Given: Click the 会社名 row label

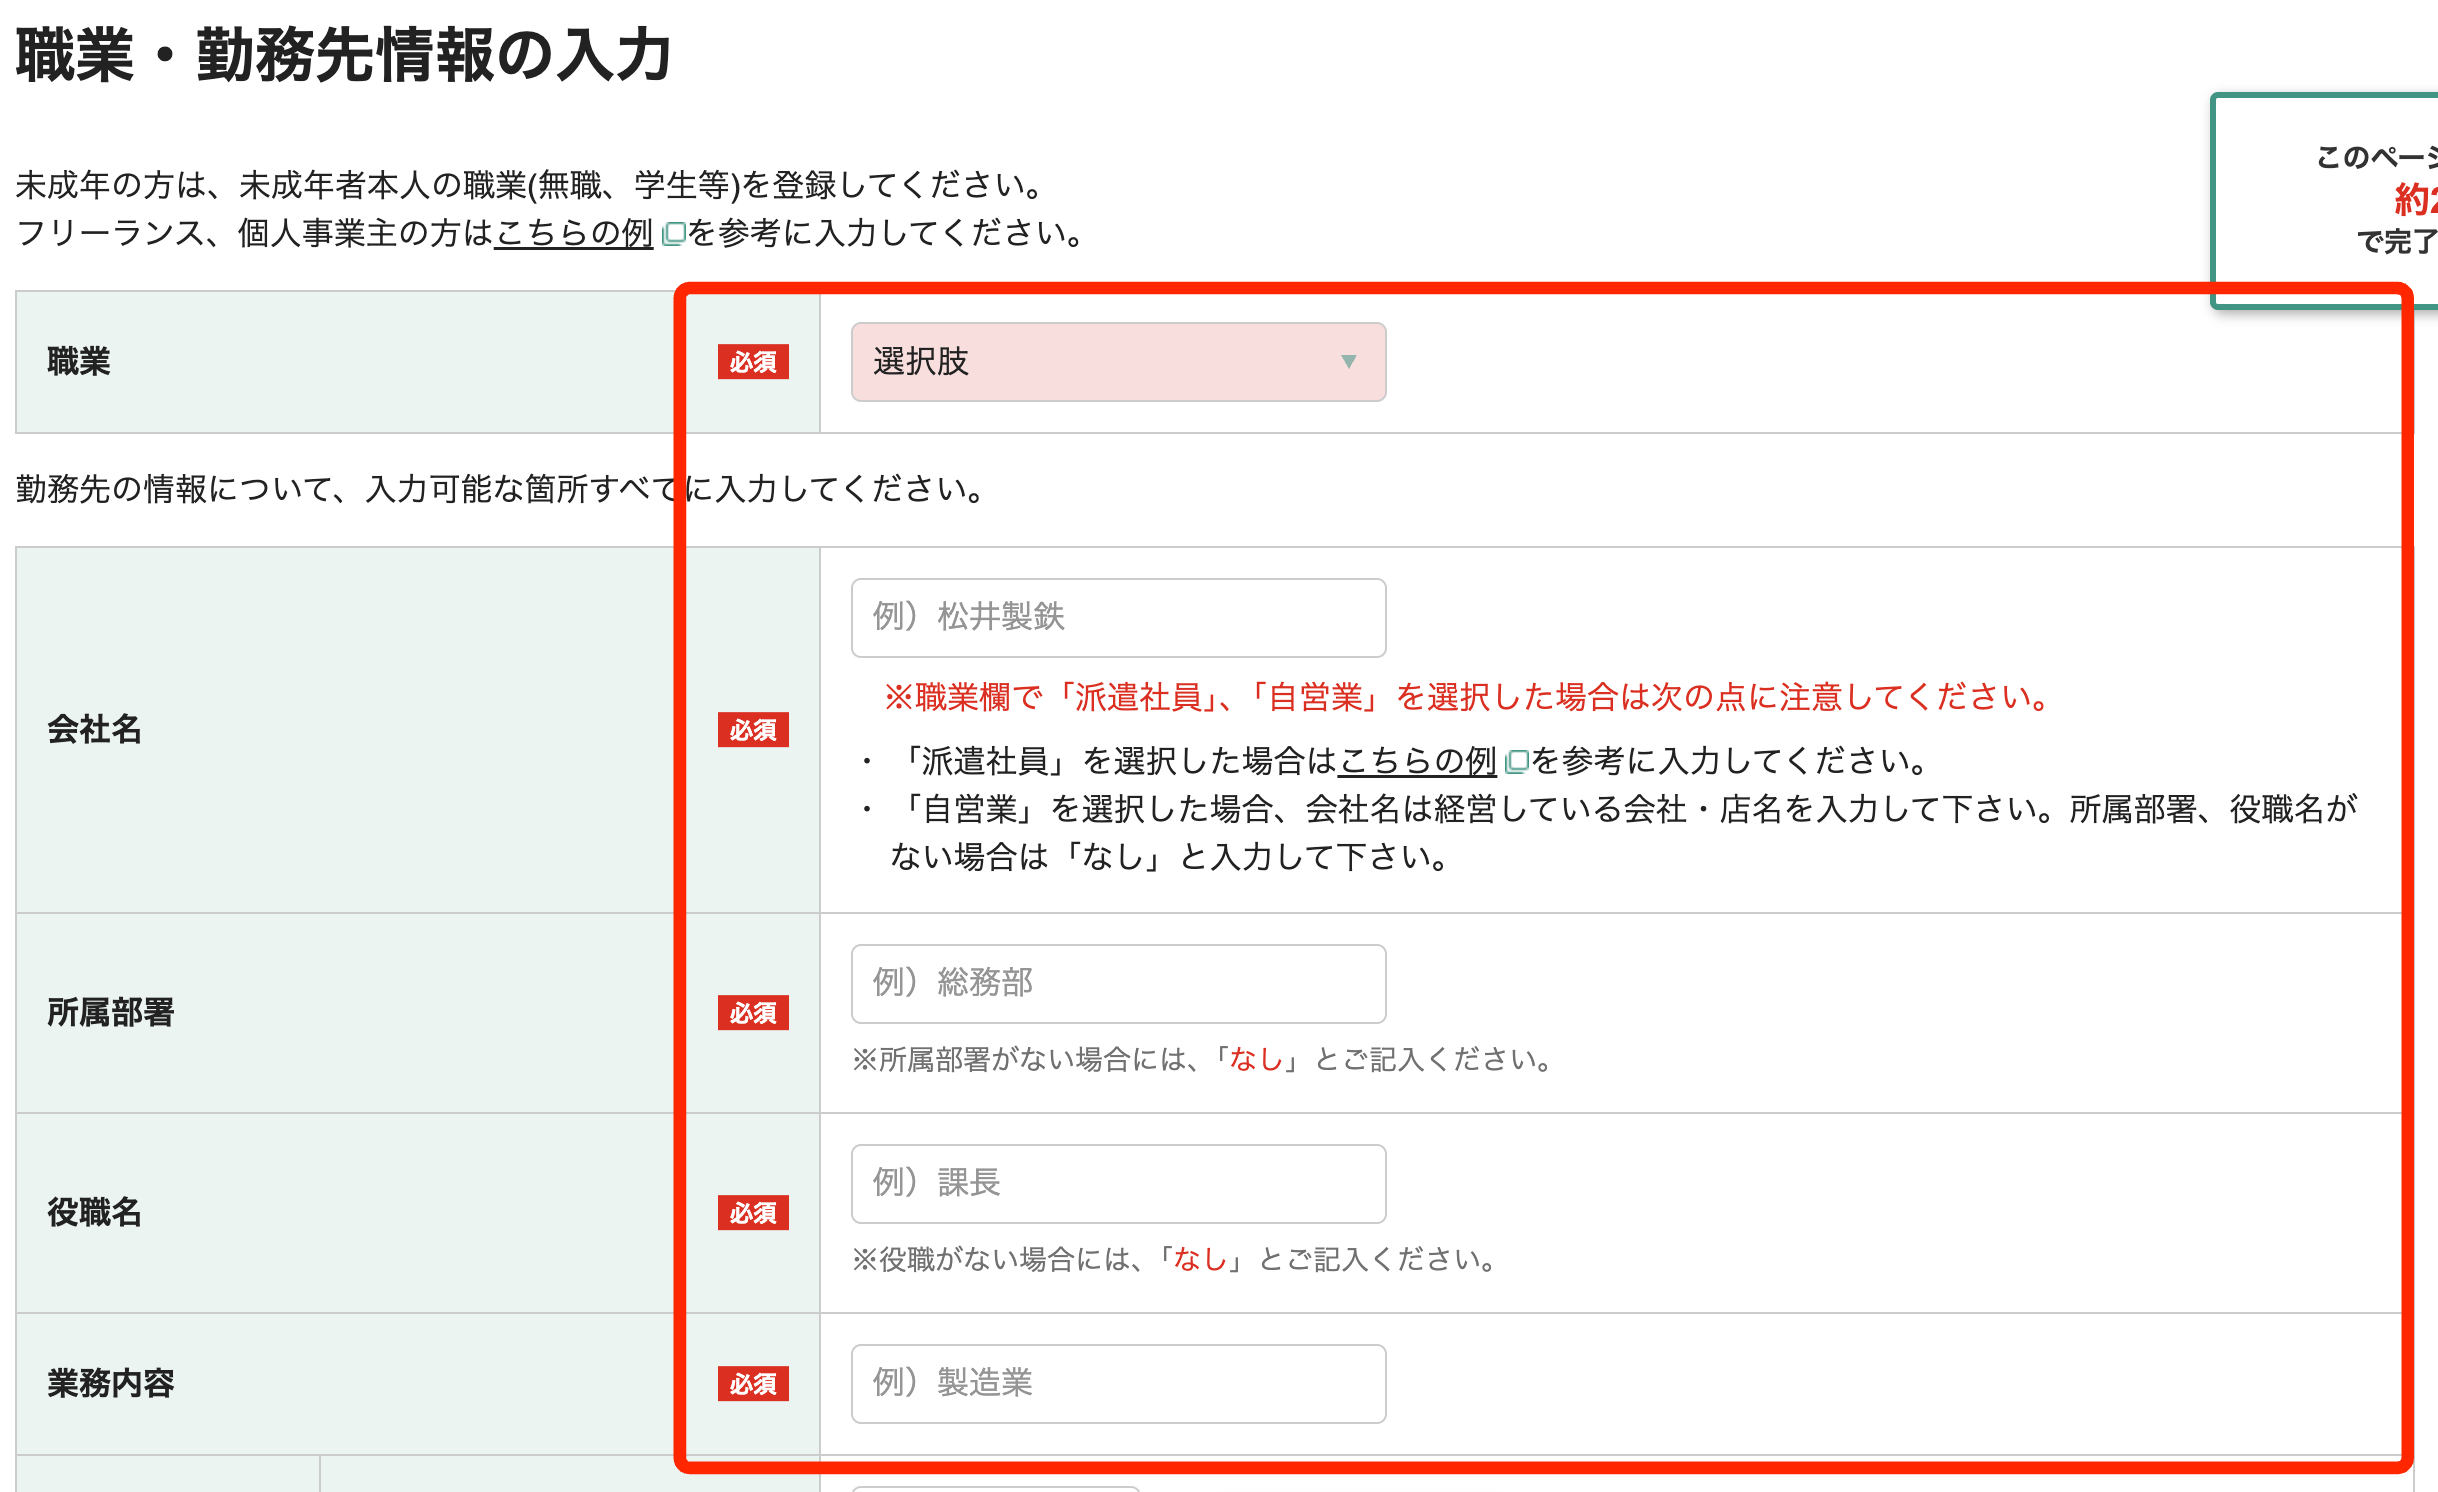Looking at the screenshot, I should coord(94,732).
